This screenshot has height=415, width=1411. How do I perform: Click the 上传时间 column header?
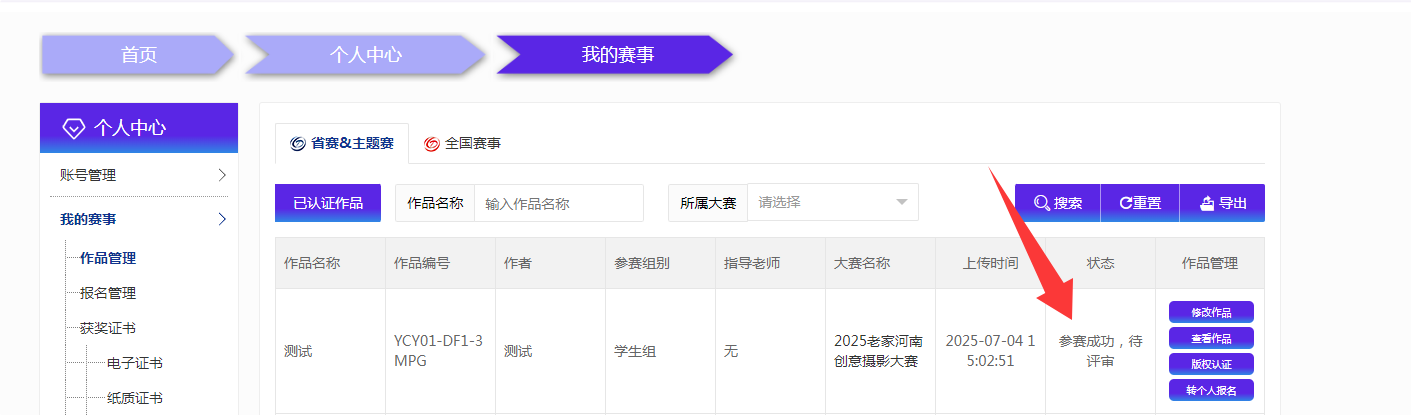pyautogui.click(x=991, y=263)
